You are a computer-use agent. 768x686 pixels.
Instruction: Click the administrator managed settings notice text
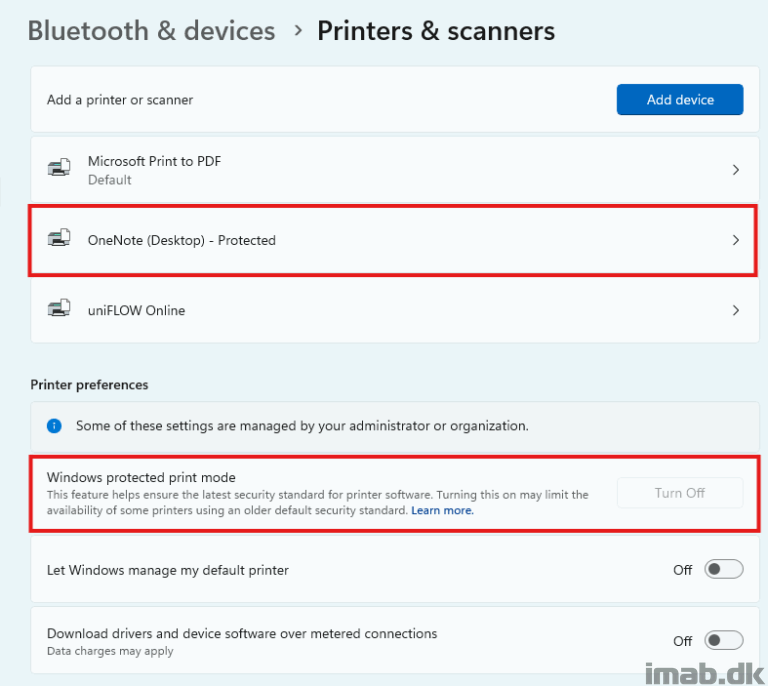pyautogui.click(x=302, y=426)
